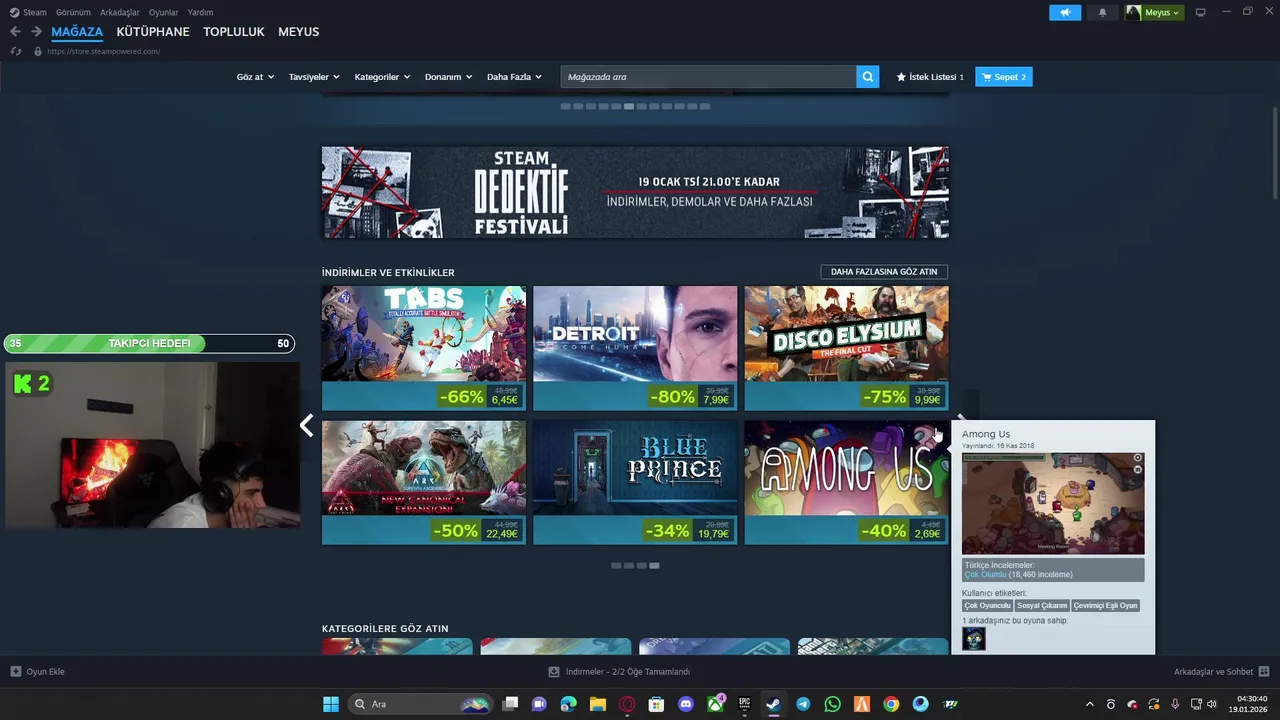This screenshot has height=720, width=1280.
Task: Open Epic Games Launcher from taskbar
Action: pos(744,704)
